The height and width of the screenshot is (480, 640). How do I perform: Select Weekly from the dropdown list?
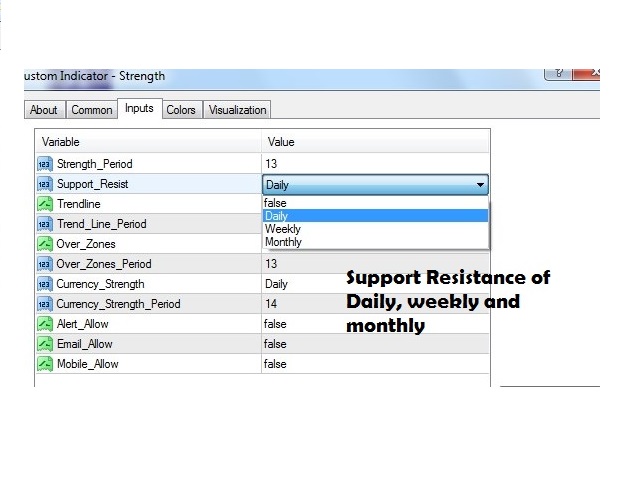(x=282, y=229)
